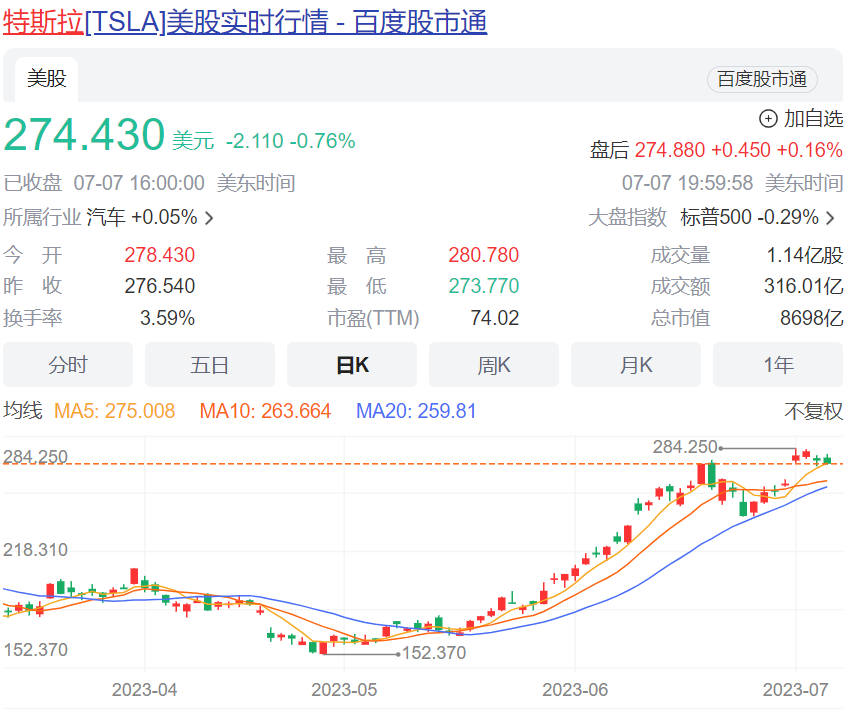The image size is (860, 710).
Task: Open the 不复权 adjustment dropdown
Action: click(813, 411)
